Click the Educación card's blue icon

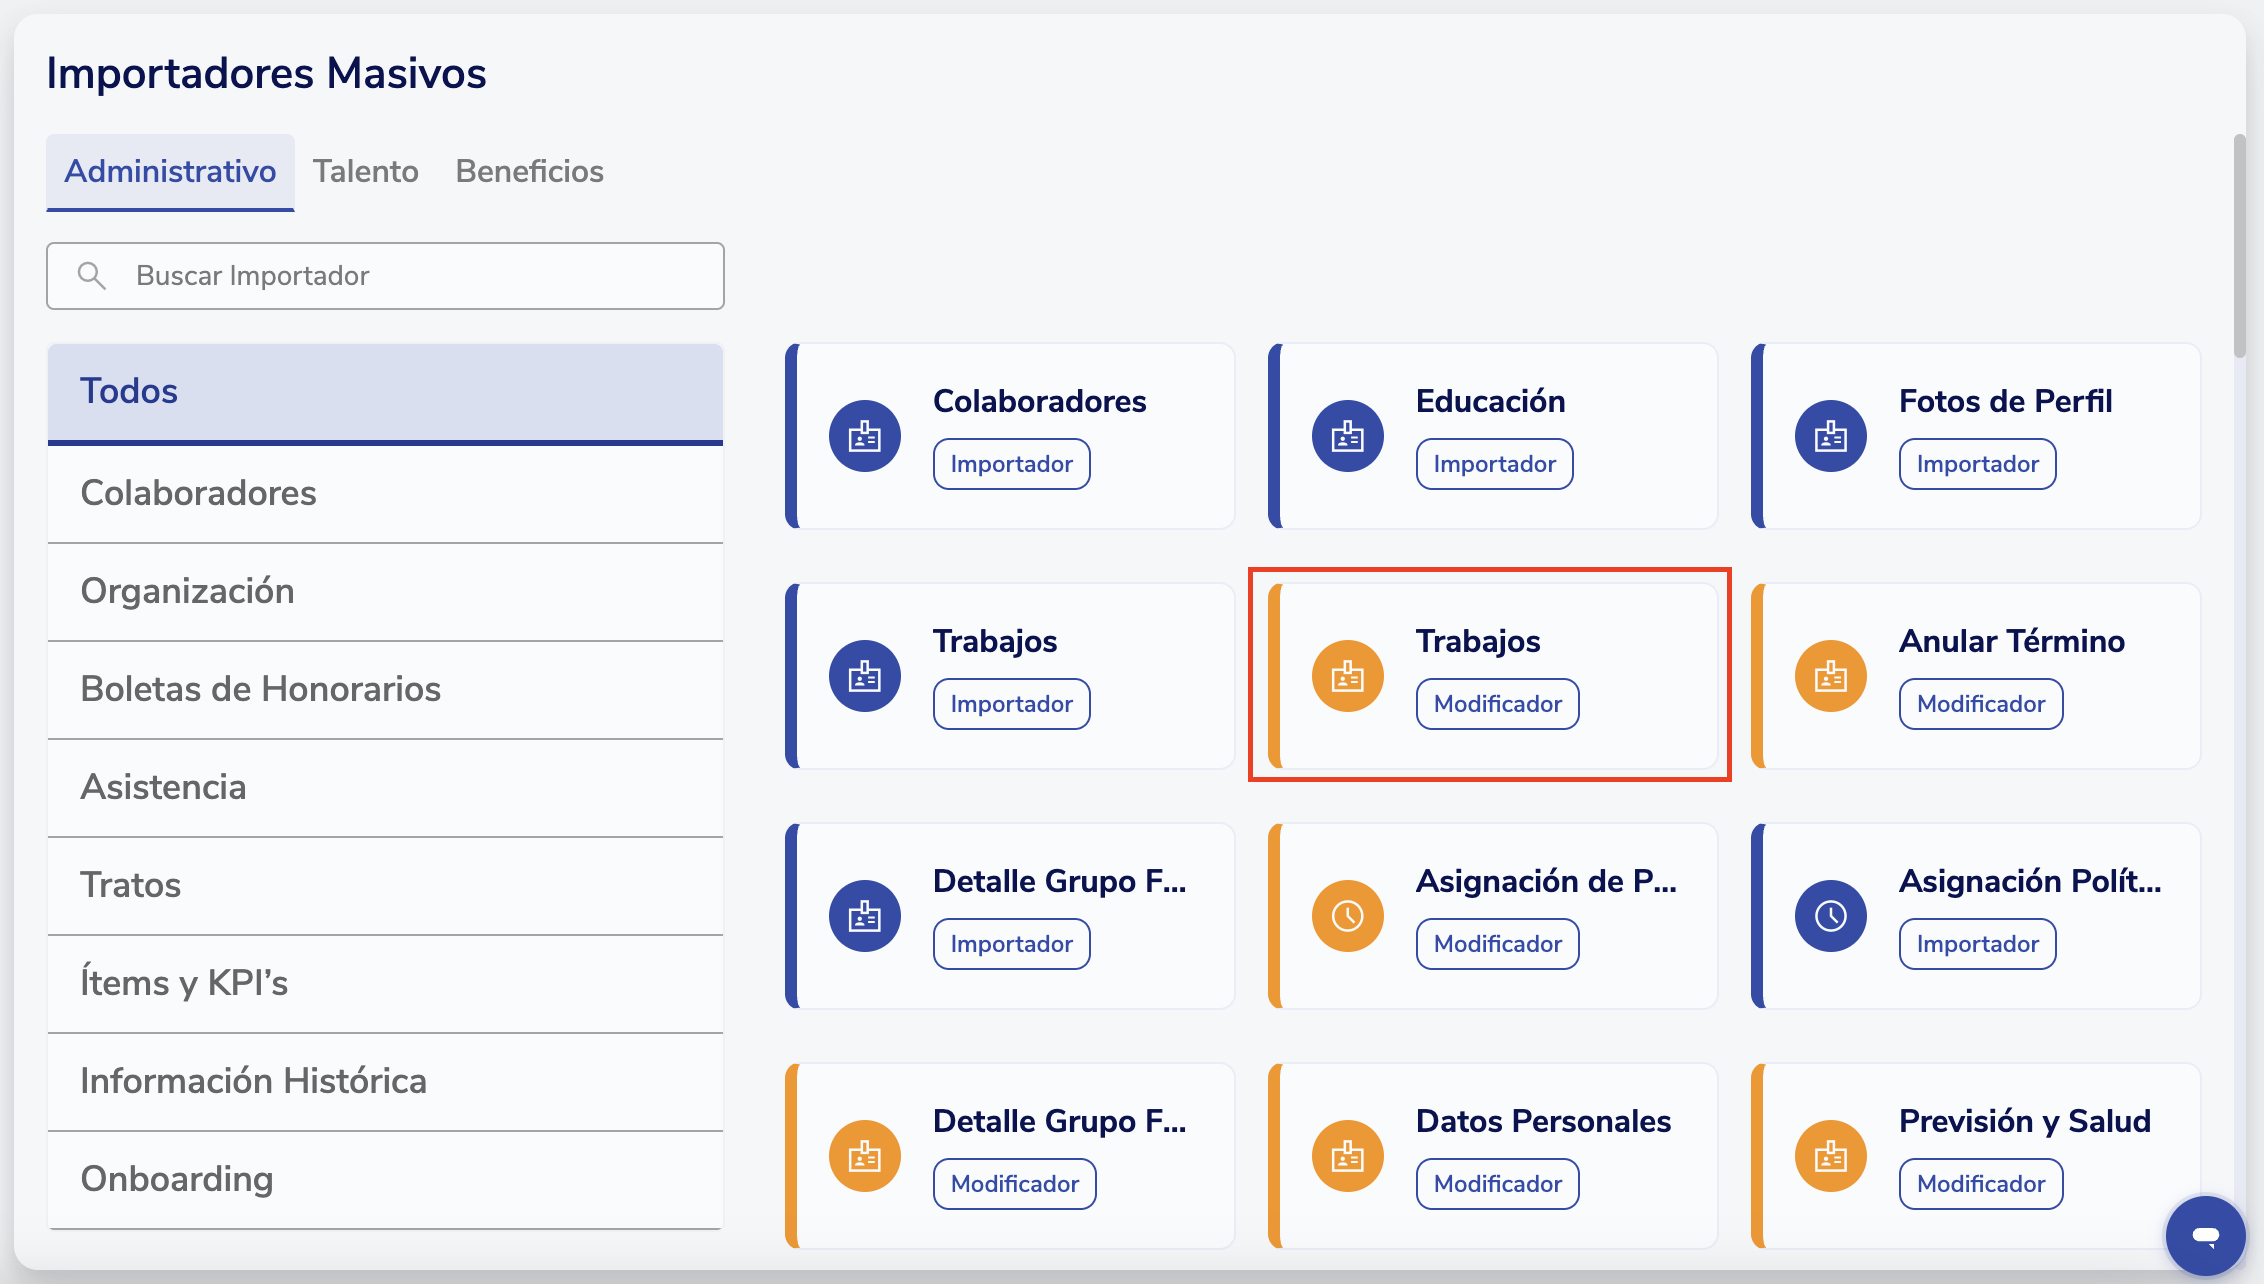(1347, 436)
